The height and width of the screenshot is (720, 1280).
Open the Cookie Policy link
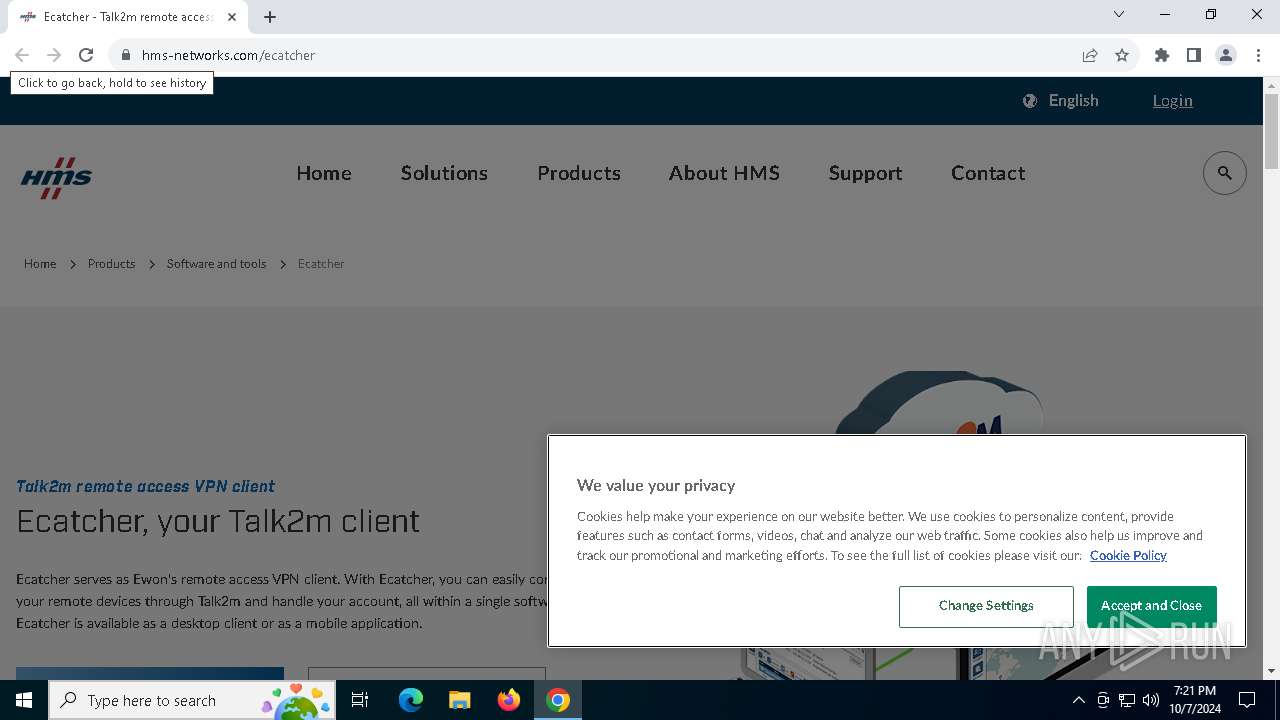point(1128,555)
